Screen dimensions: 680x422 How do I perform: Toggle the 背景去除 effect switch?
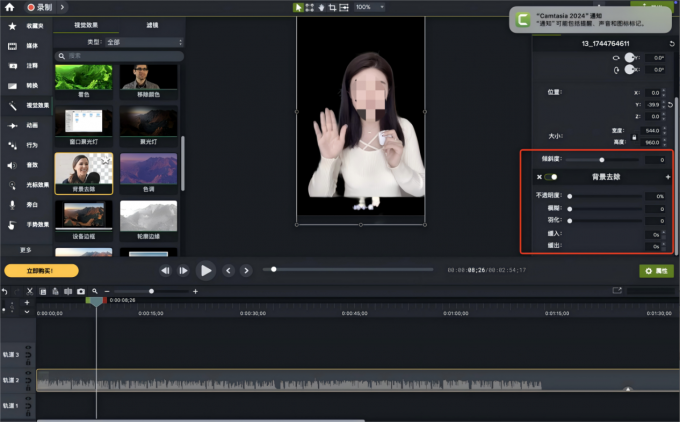551,177
